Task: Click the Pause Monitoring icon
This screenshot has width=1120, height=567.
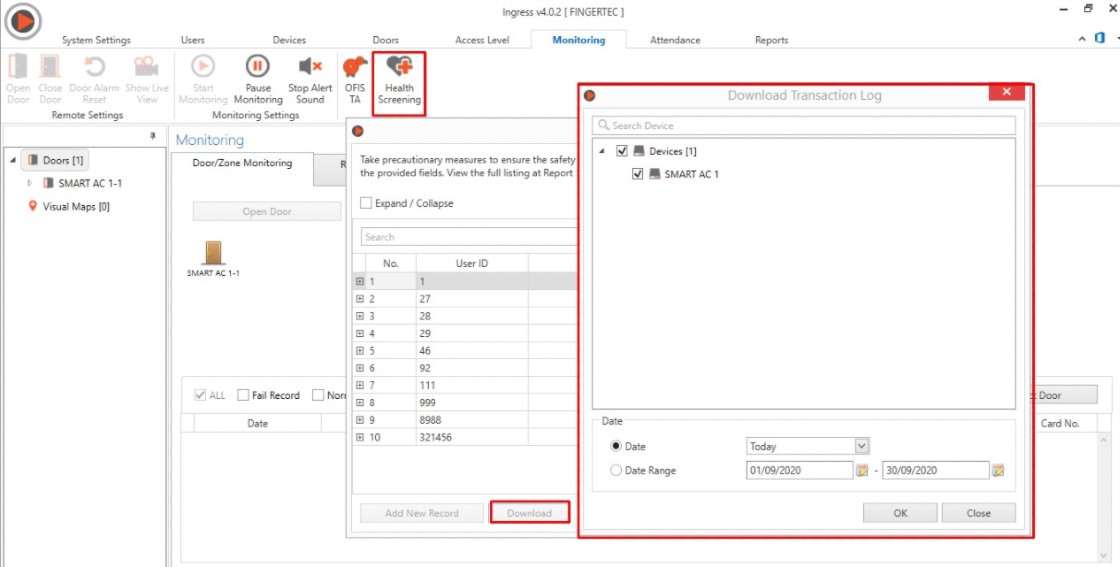Action: coord(258,66)
